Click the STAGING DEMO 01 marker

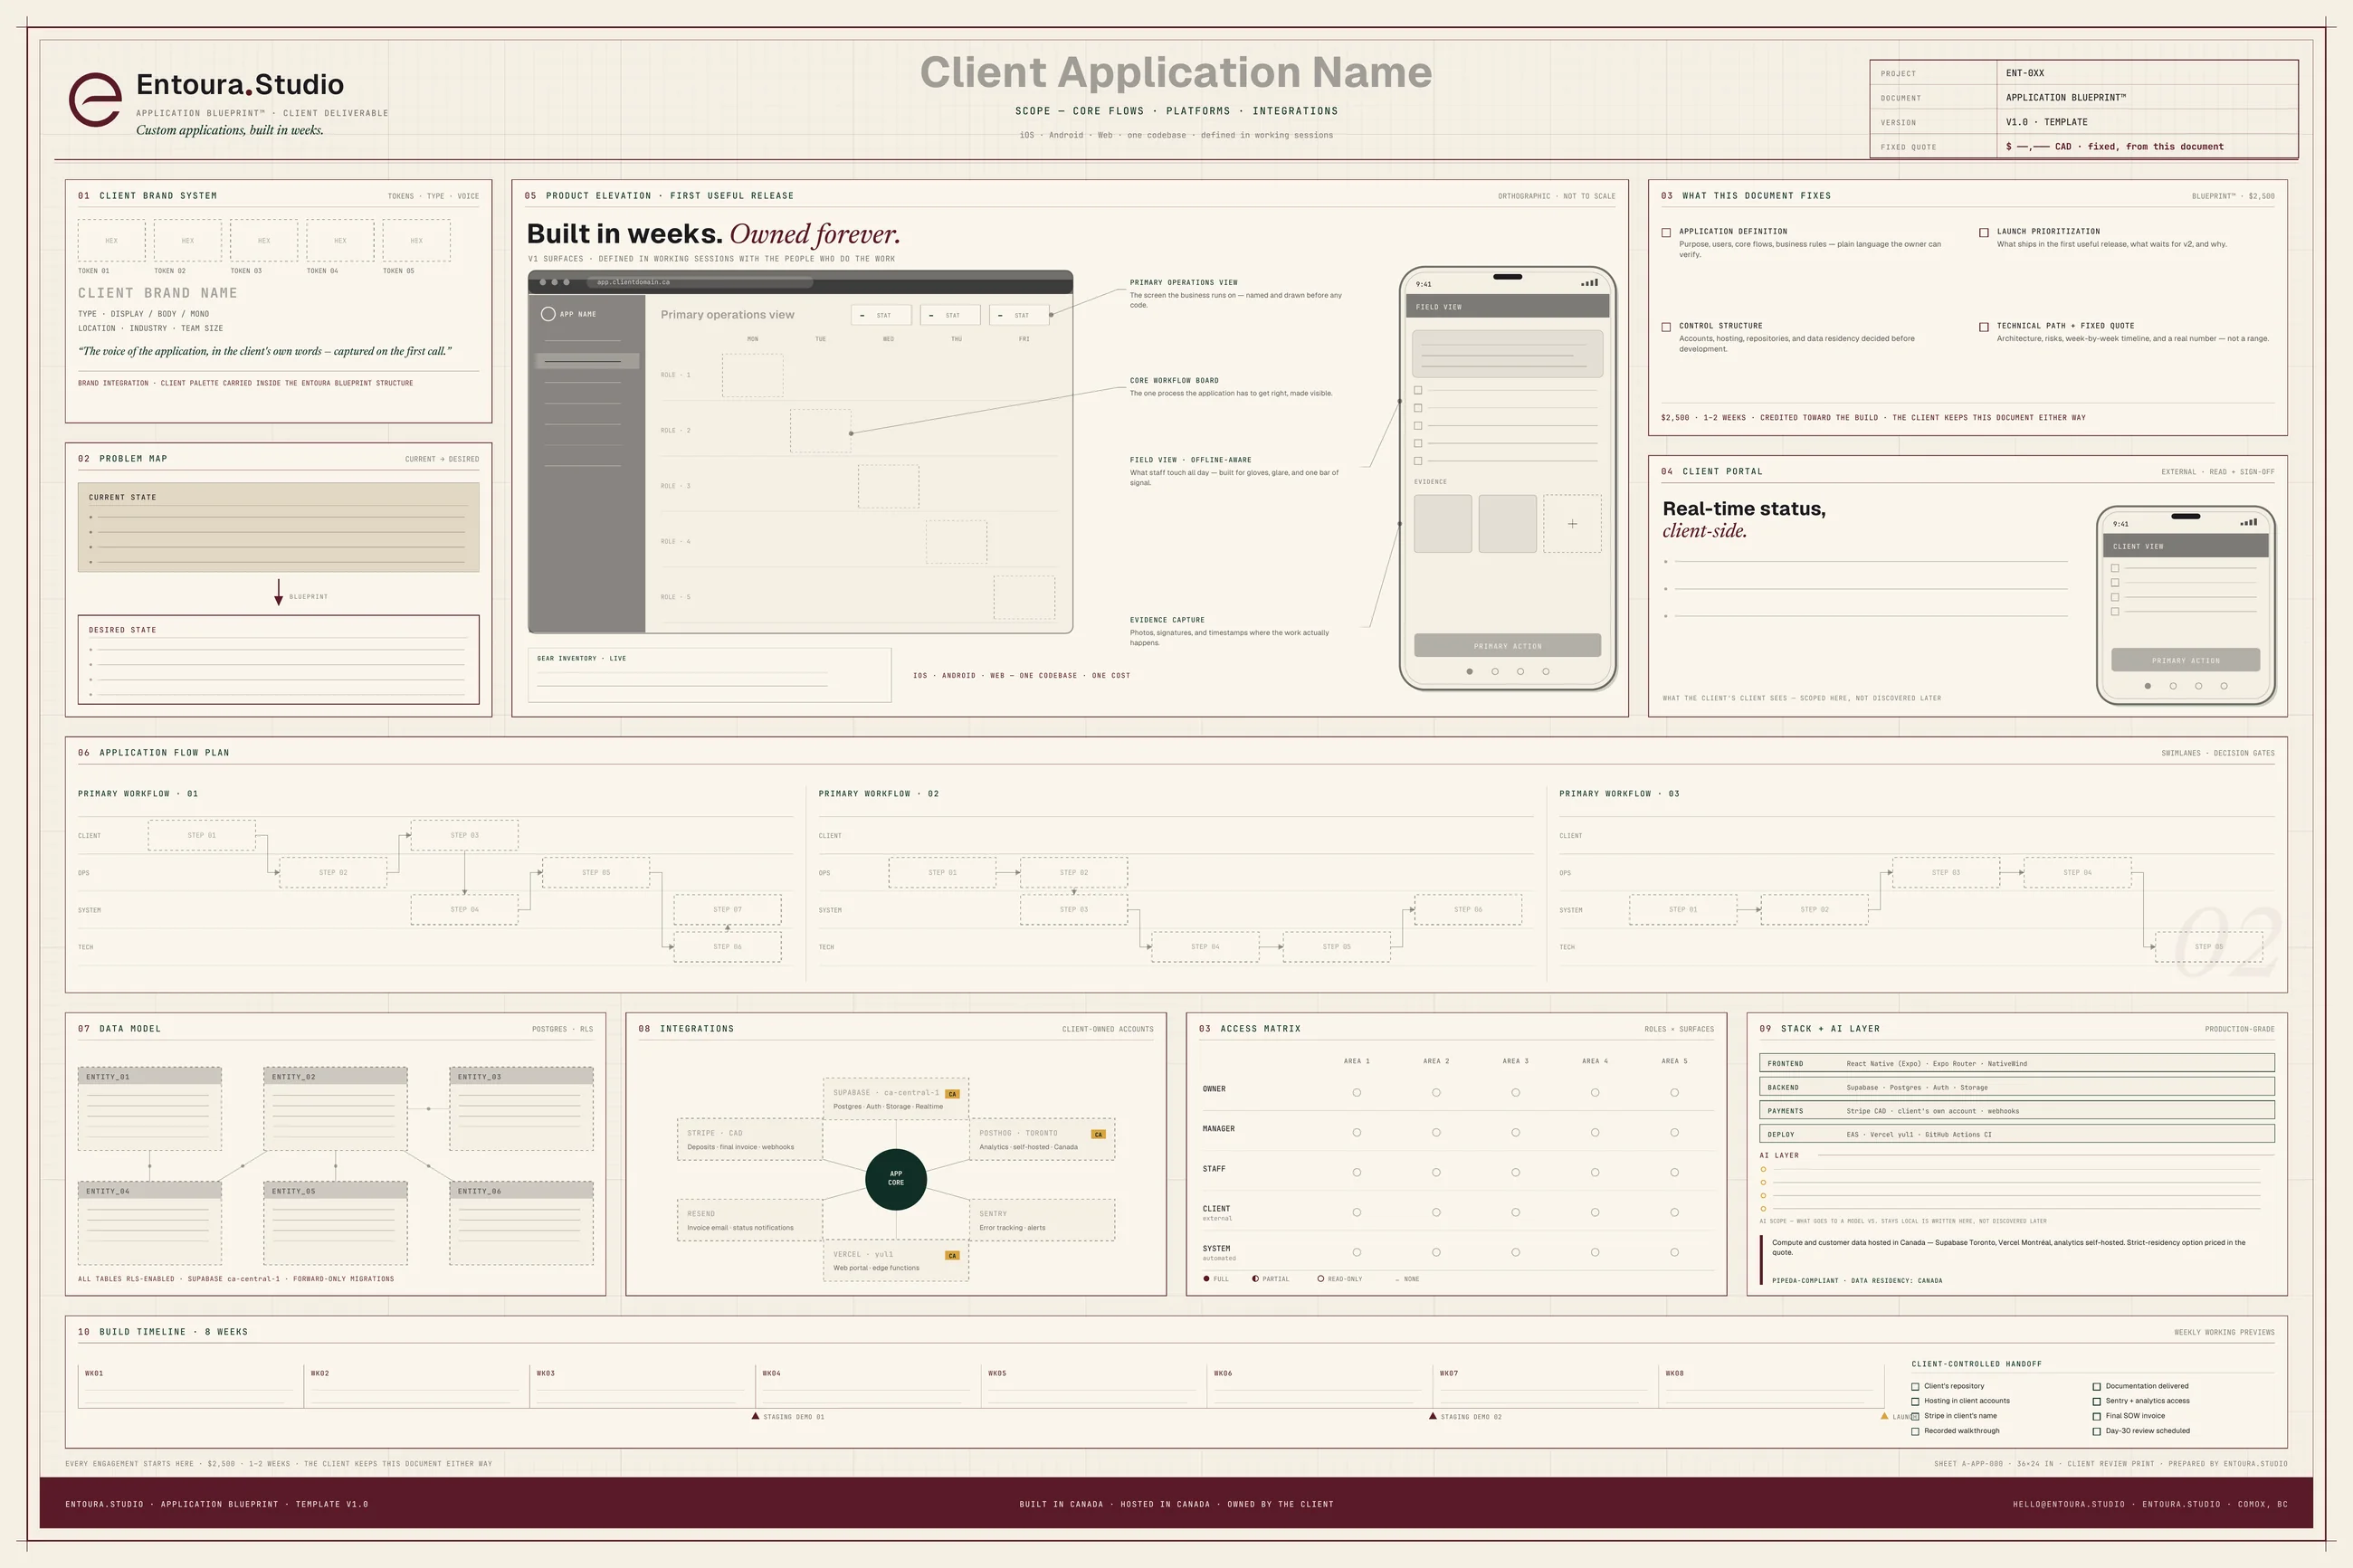(755, 1416)
